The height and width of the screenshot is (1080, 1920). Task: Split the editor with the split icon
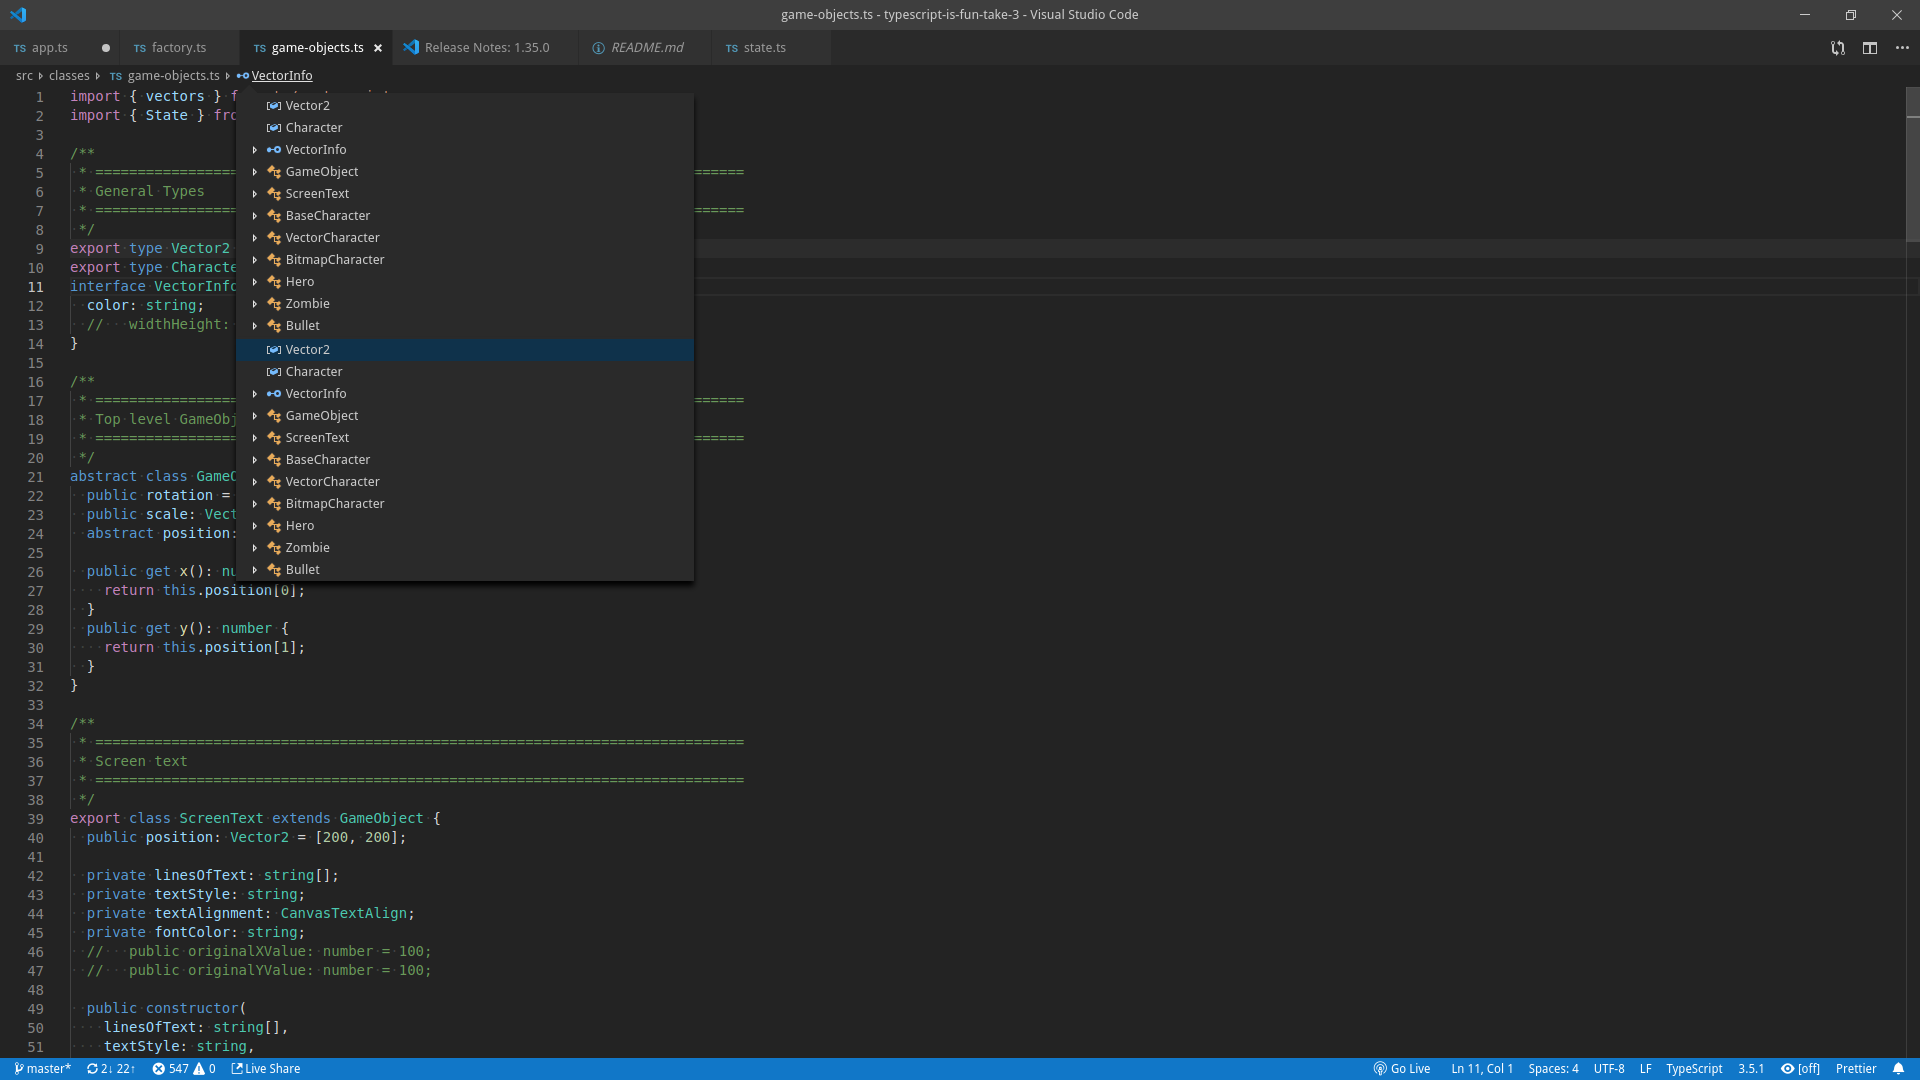pyautogui.click(x=1870, y=47)
